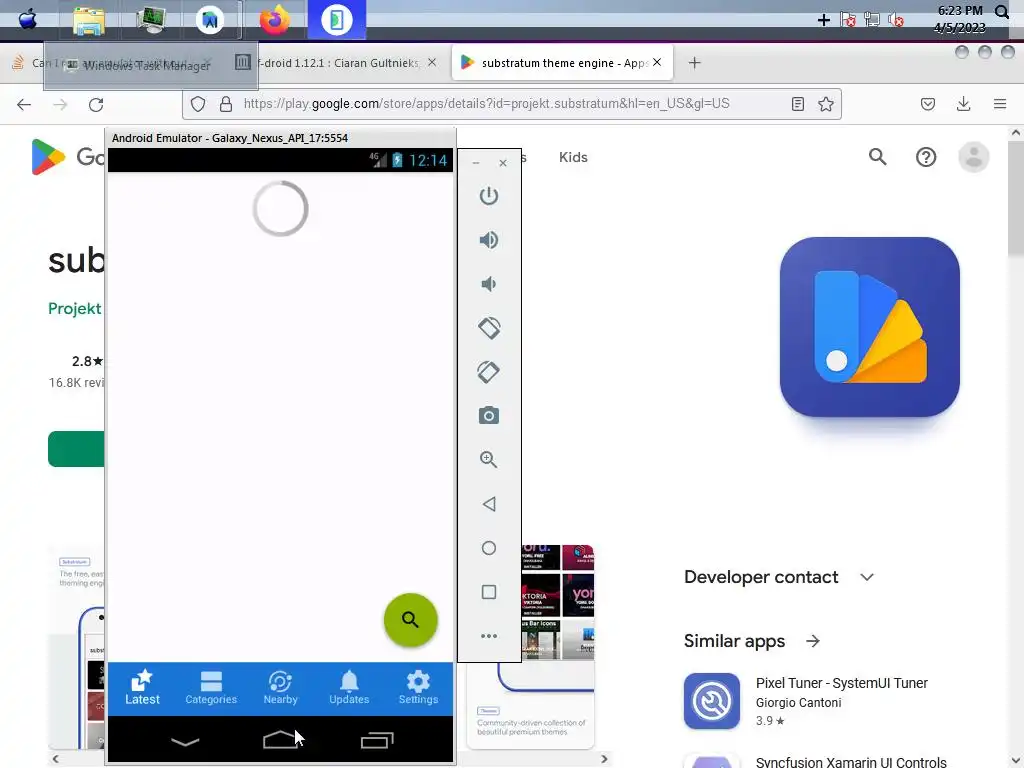Open the Apple logo menu

point(27,20)
